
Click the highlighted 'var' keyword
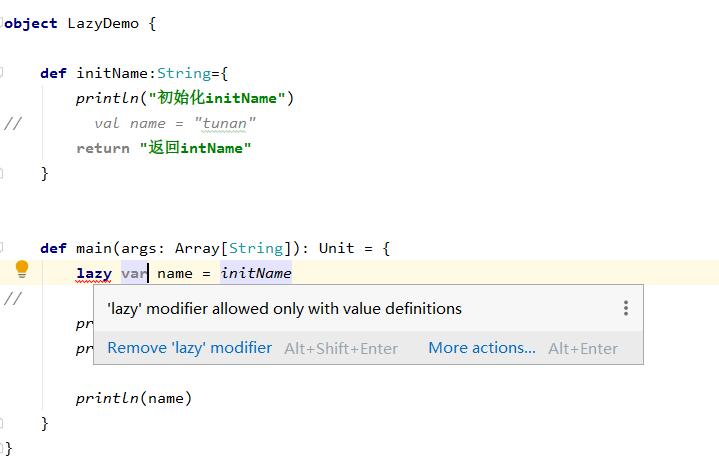pyautogui.click(x=134, y=273)
